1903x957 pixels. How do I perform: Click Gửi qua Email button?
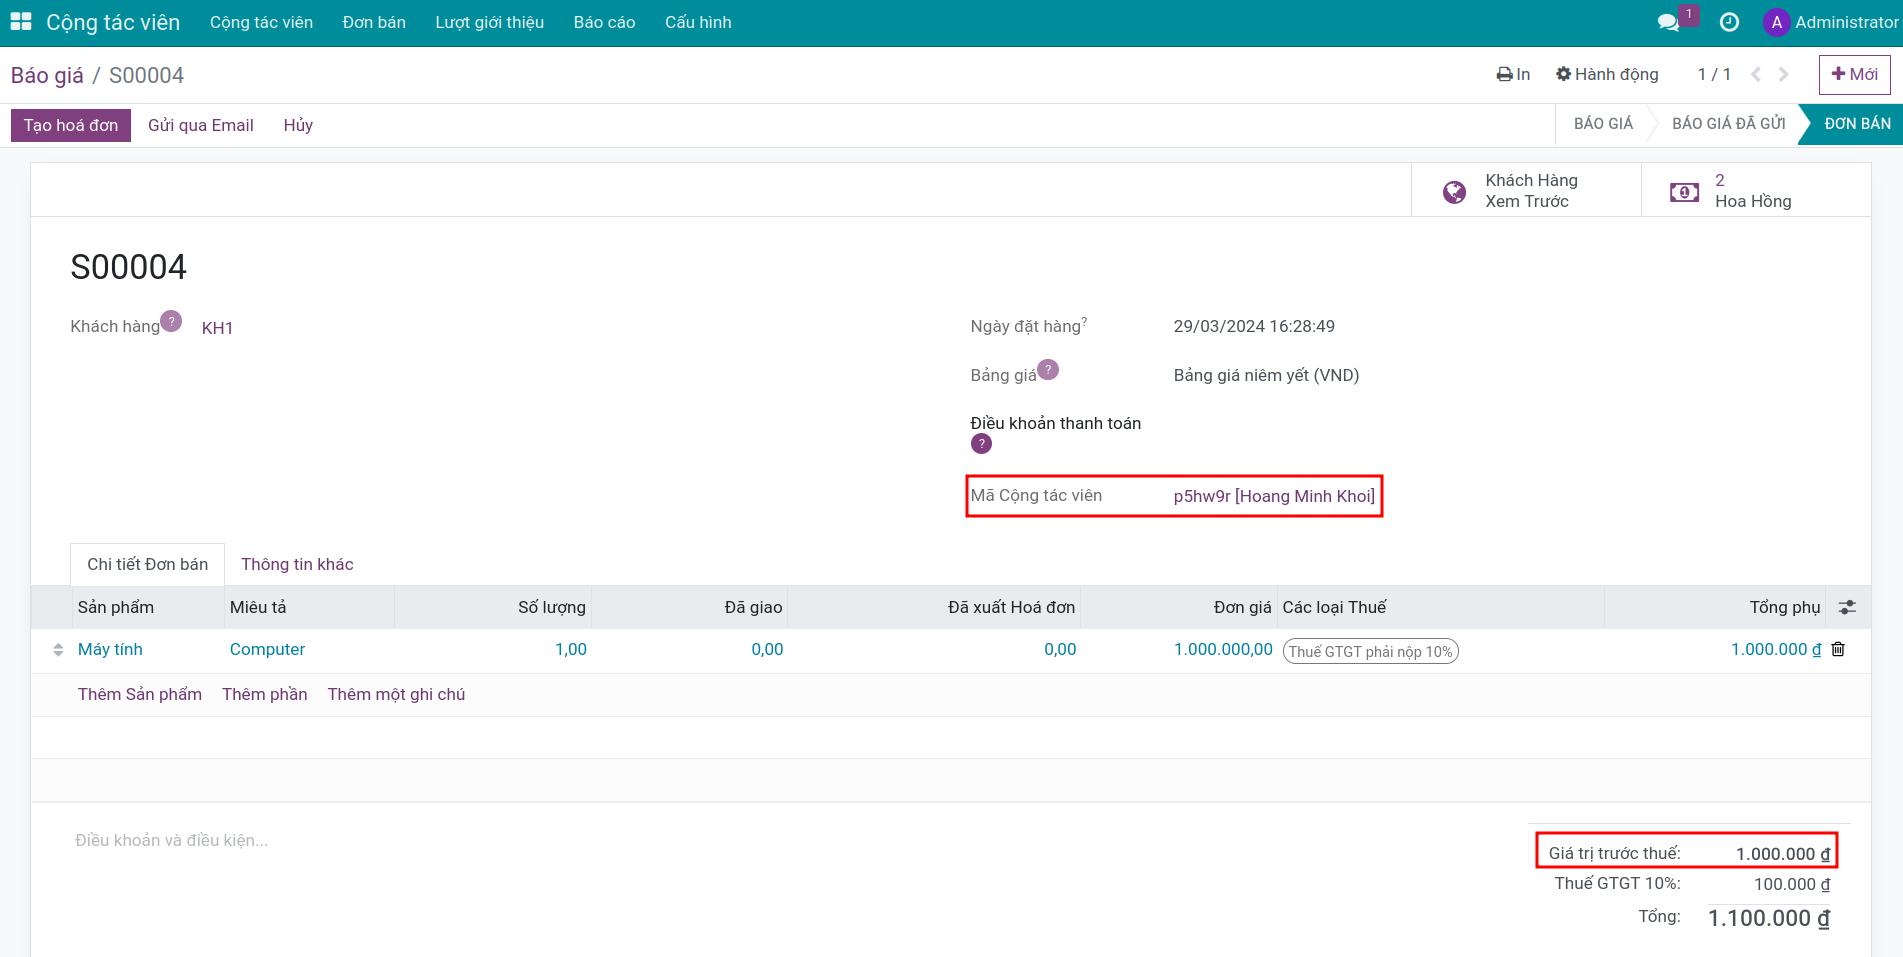201,125
